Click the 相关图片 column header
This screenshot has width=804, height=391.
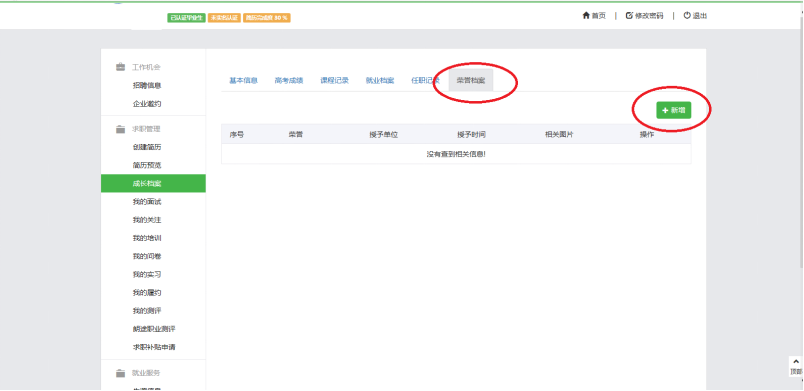tap(559, 135)
